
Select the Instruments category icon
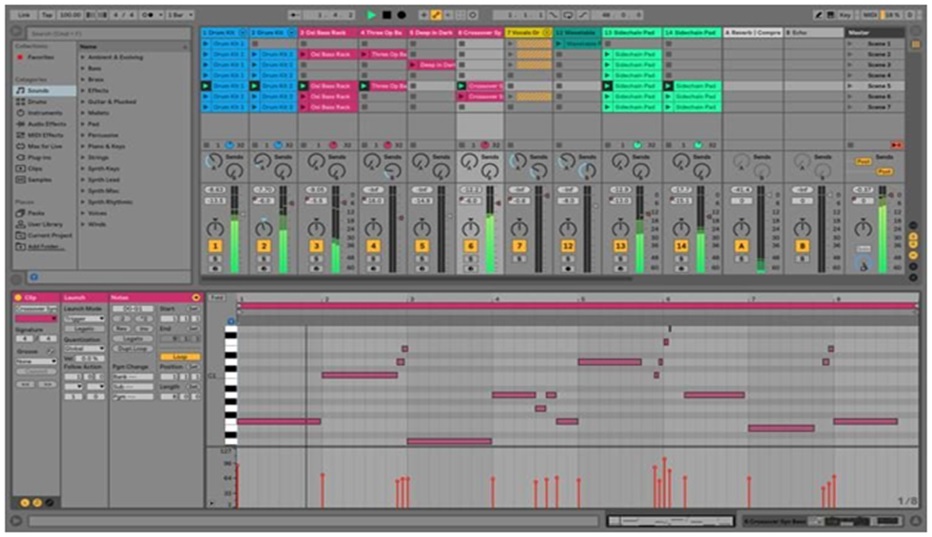(x=21, y=113)
